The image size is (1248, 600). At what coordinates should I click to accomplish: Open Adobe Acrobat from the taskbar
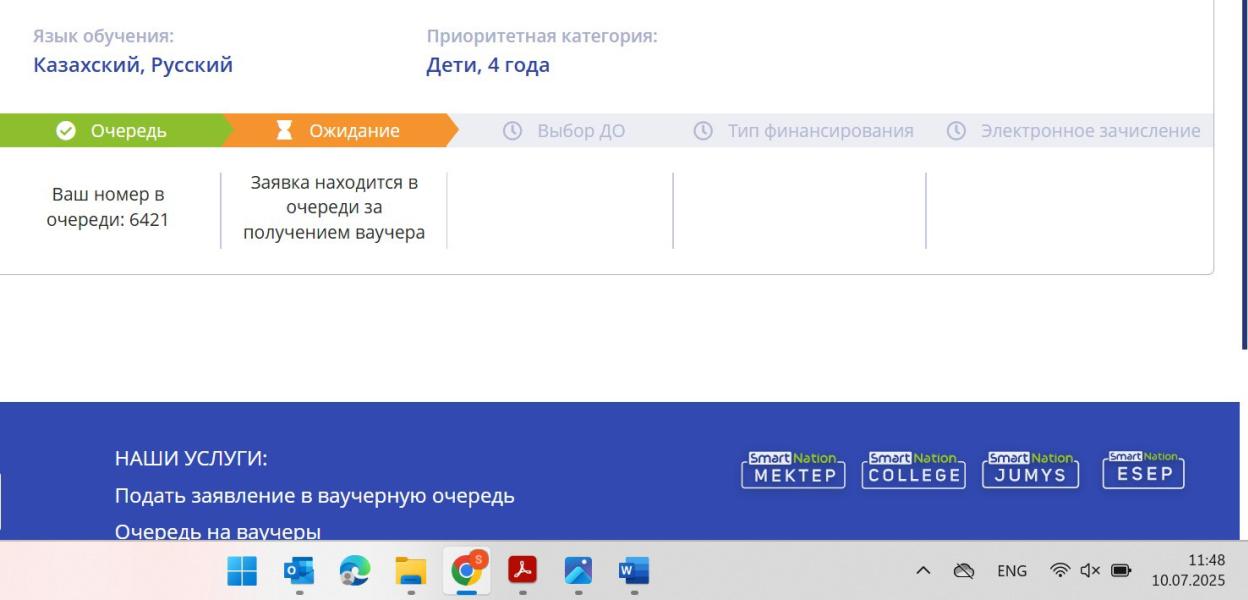tap(522, 571)
